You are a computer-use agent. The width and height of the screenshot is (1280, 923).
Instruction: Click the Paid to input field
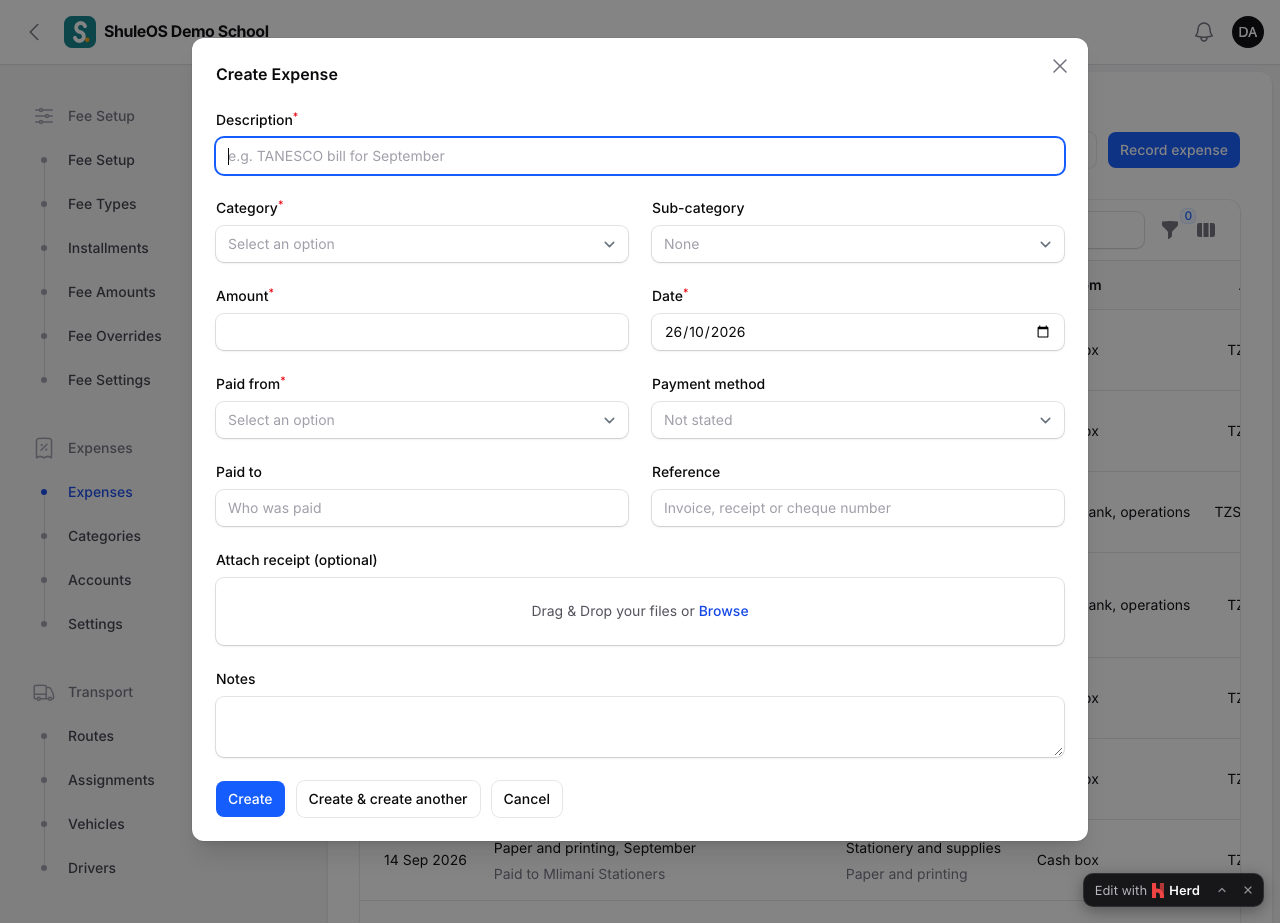click(x=422, y=508)
